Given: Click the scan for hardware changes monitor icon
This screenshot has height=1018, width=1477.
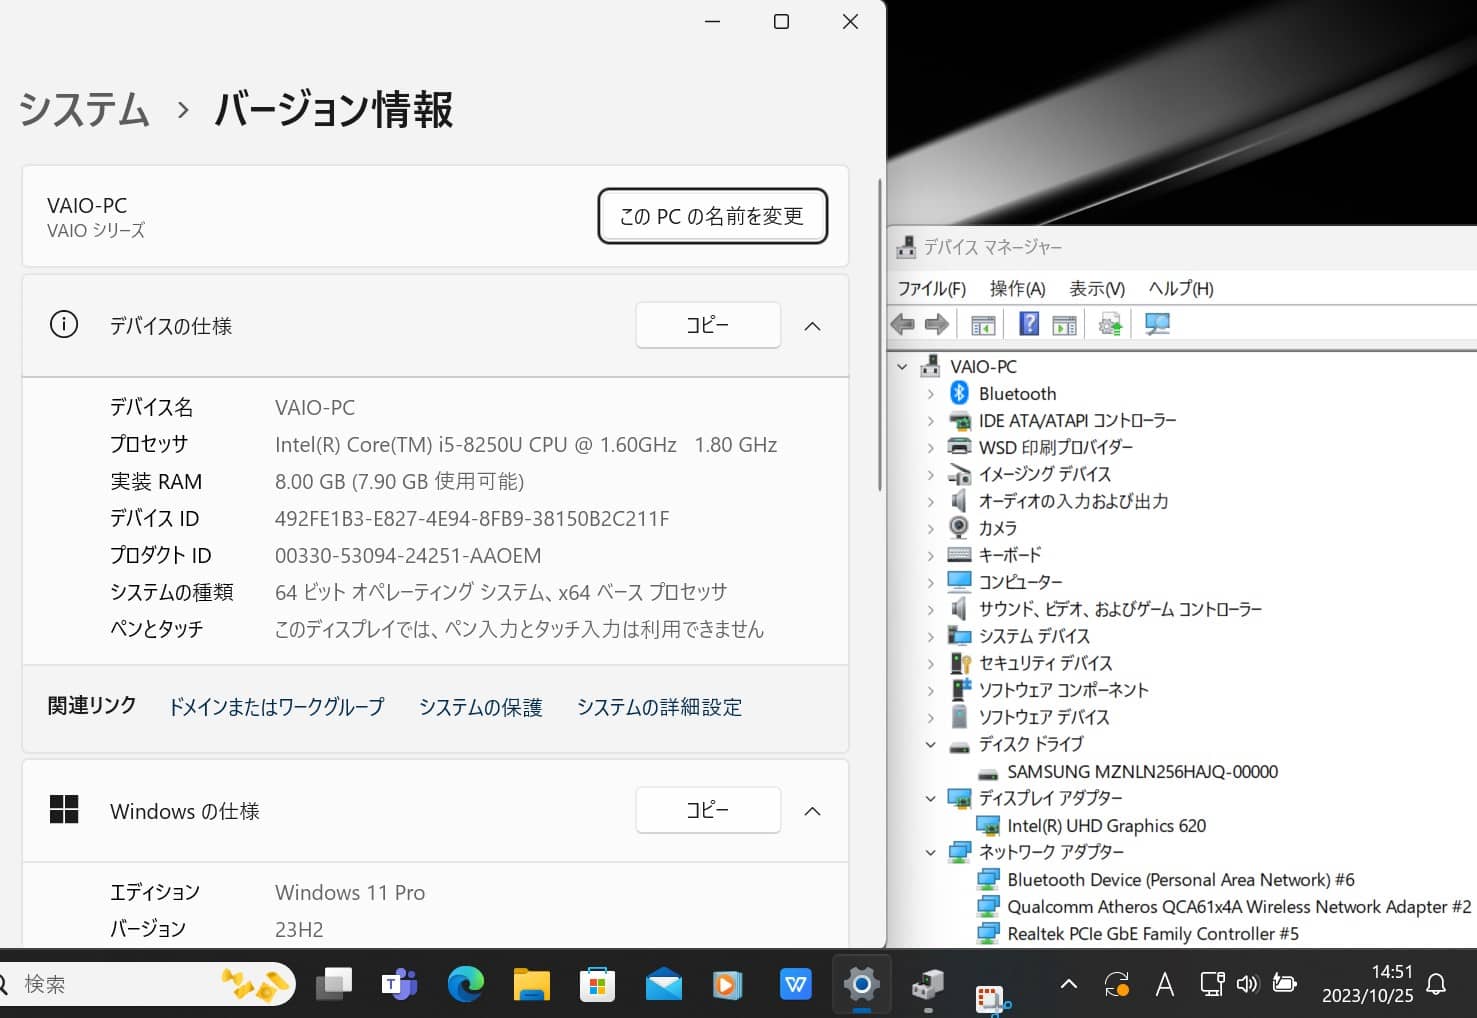Looking at the screenshot, I should tap(1157, 324).
